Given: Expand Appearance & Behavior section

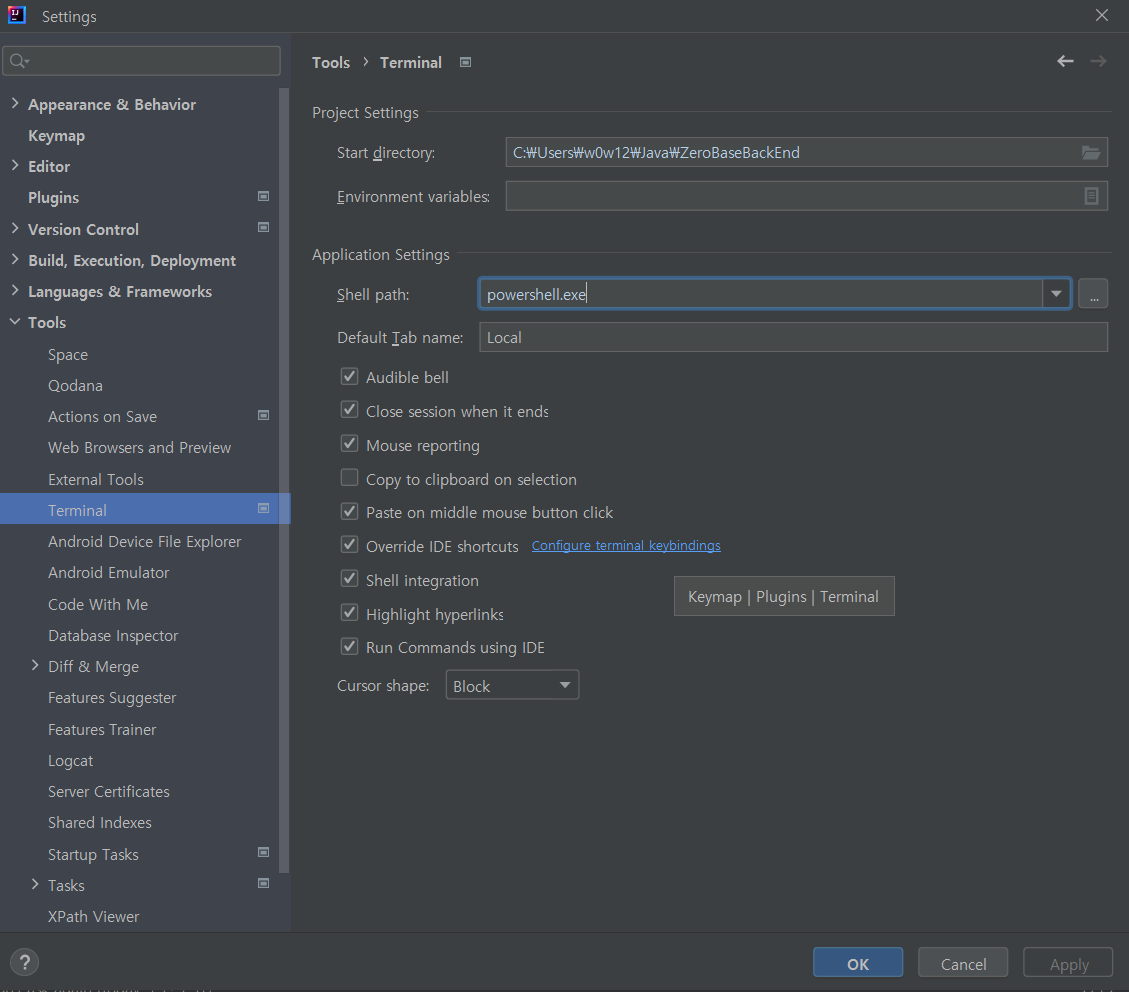Looking at the screenshot, I should click(14, 104).
